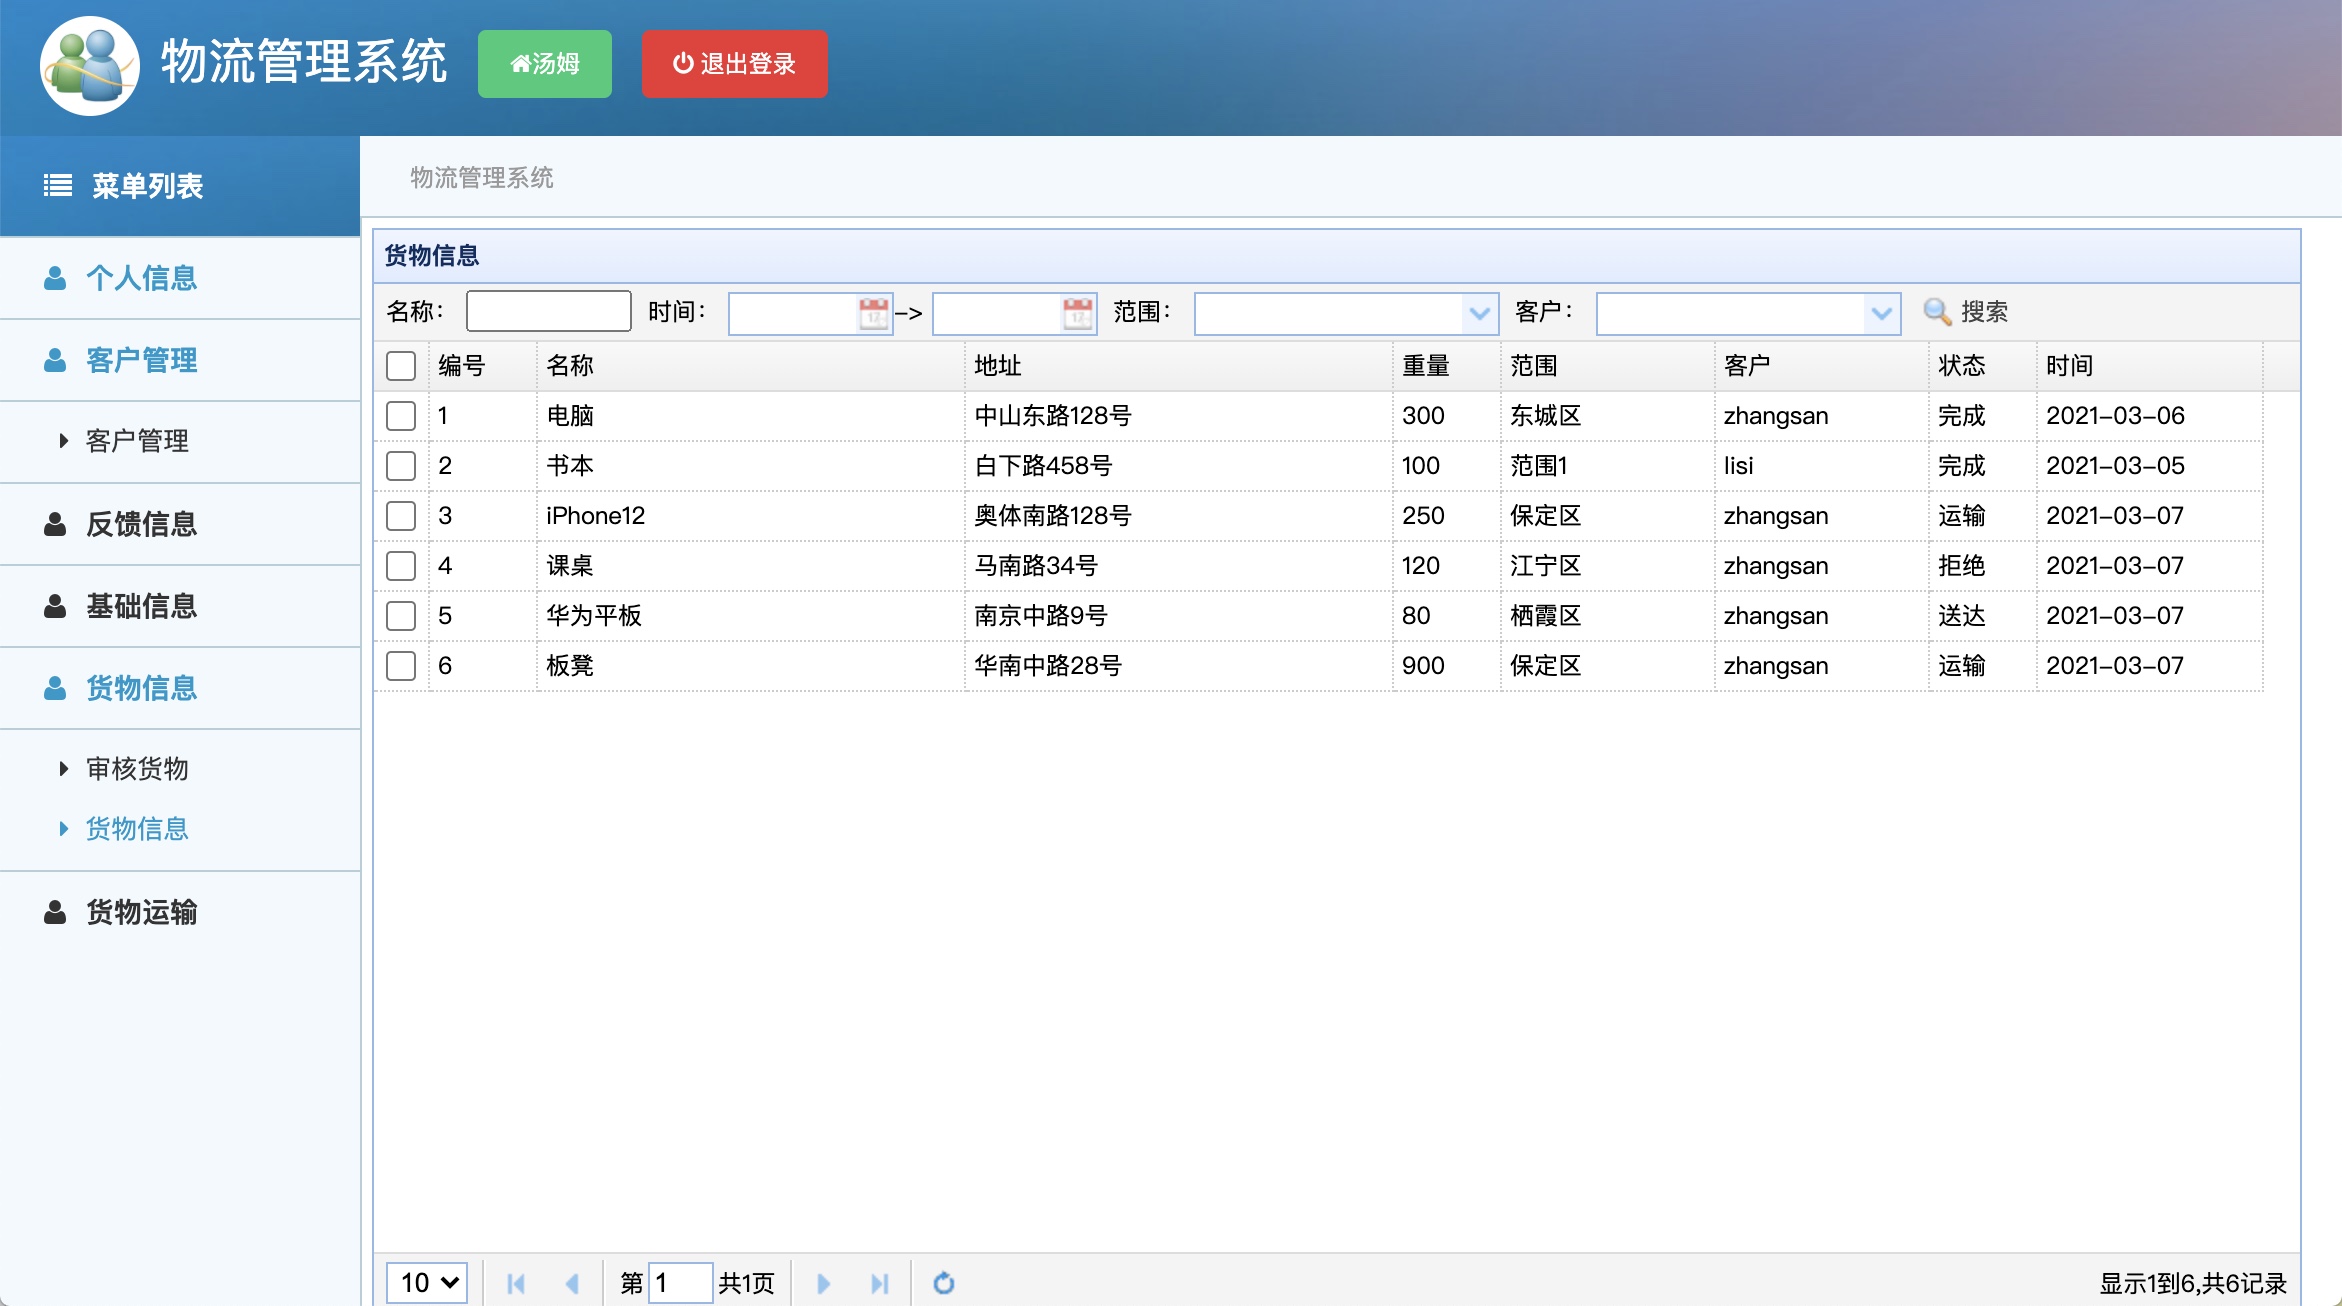
Task: Jump to the last page using pagination arrow
Action: (x=881, y=1282)
